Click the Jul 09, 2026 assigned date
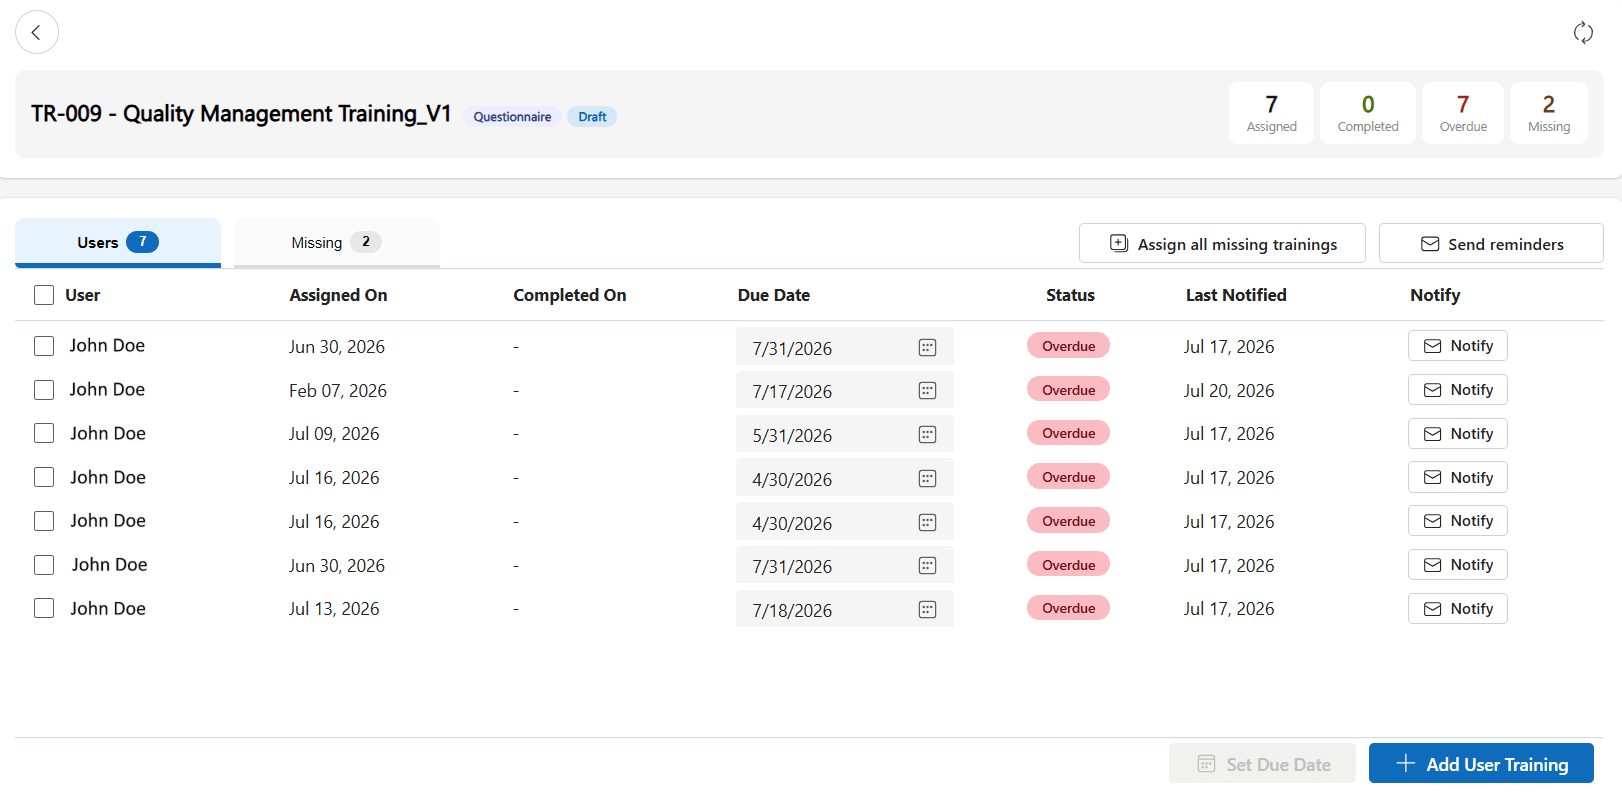 [334, 434]
